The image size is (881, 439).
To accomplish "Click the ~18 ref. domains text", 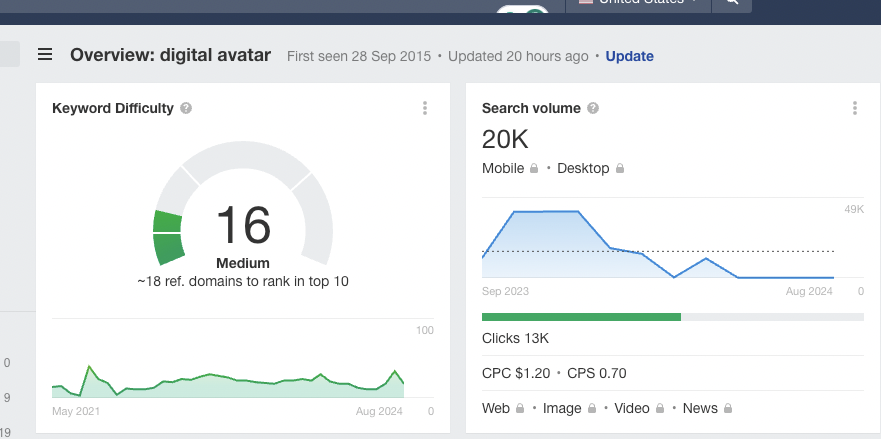I will [243, 281].
